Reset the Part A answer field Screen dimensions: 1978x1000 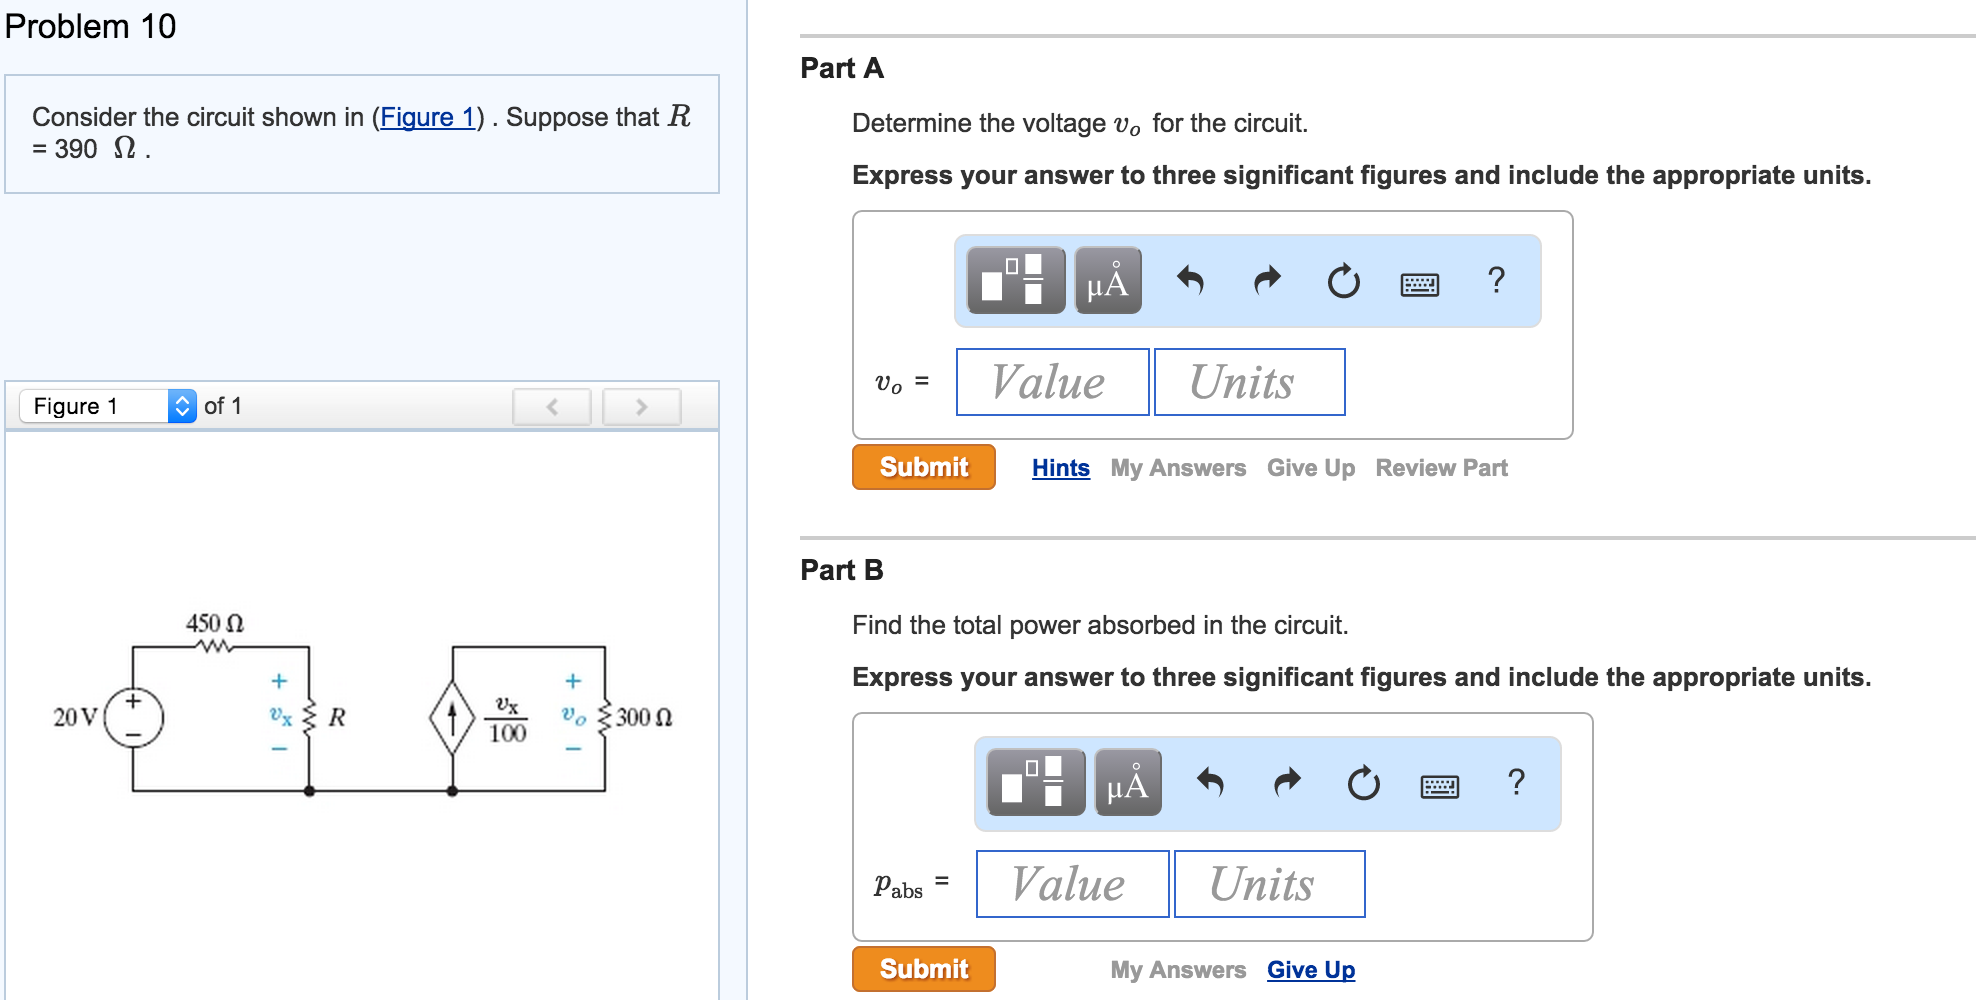click(1343, 281)
